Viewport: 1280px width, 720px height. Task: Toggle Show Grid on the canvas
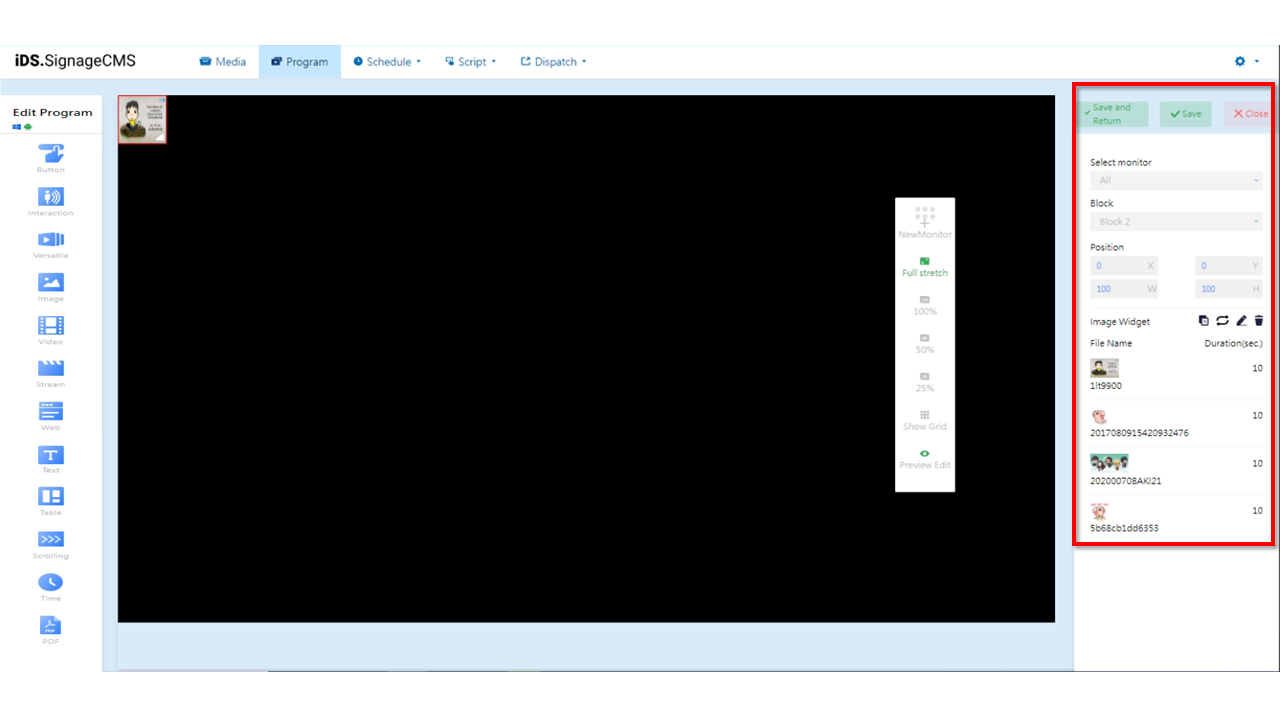tap(924, 420)
